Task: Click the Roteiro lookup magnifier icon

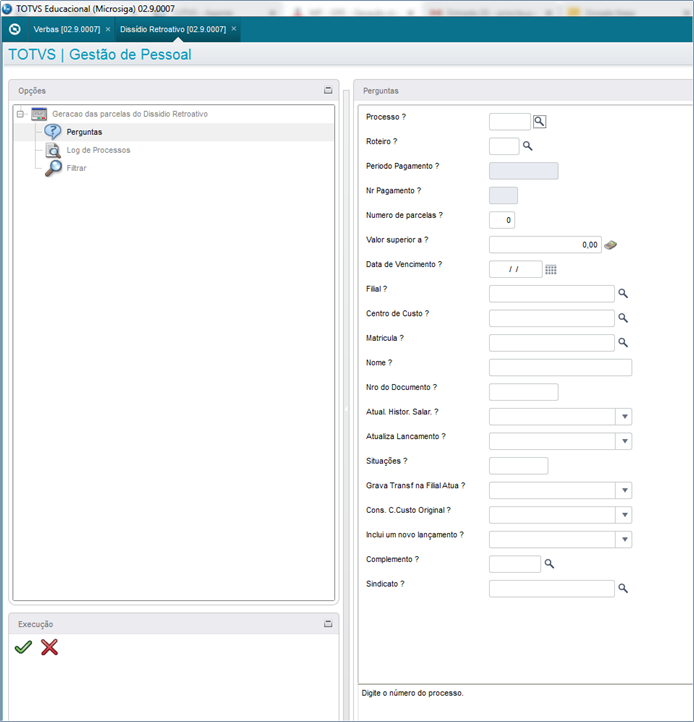Action: click(528, 146)
